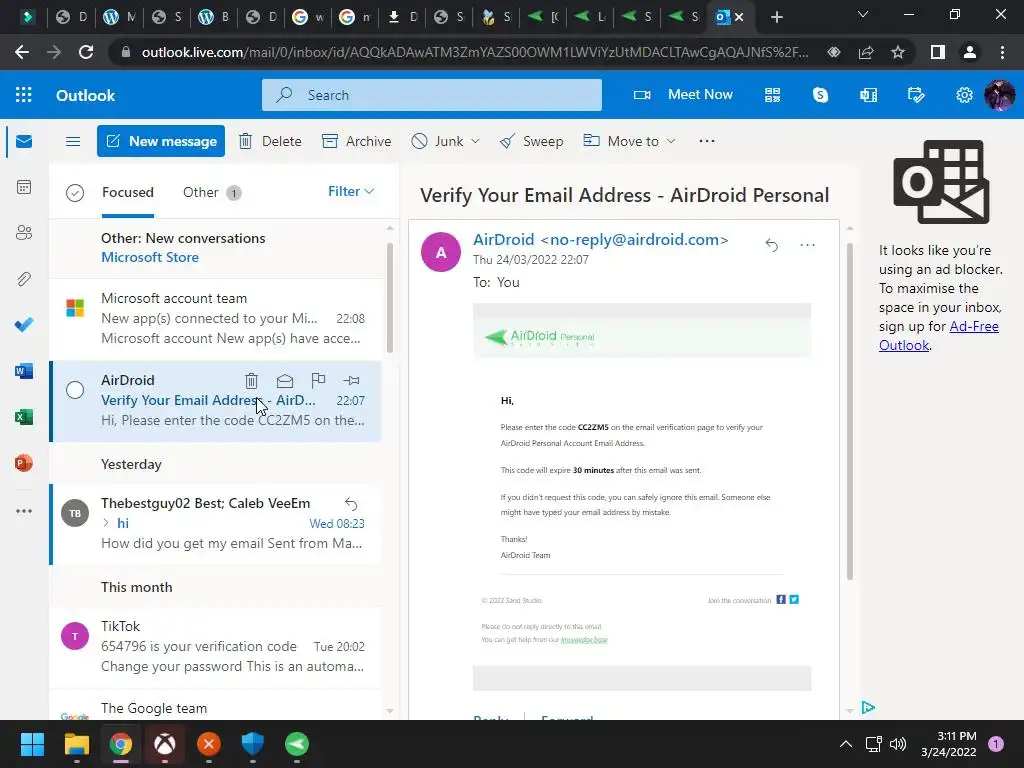
Task: Start a Meet Now call
Action: point(683,95)
